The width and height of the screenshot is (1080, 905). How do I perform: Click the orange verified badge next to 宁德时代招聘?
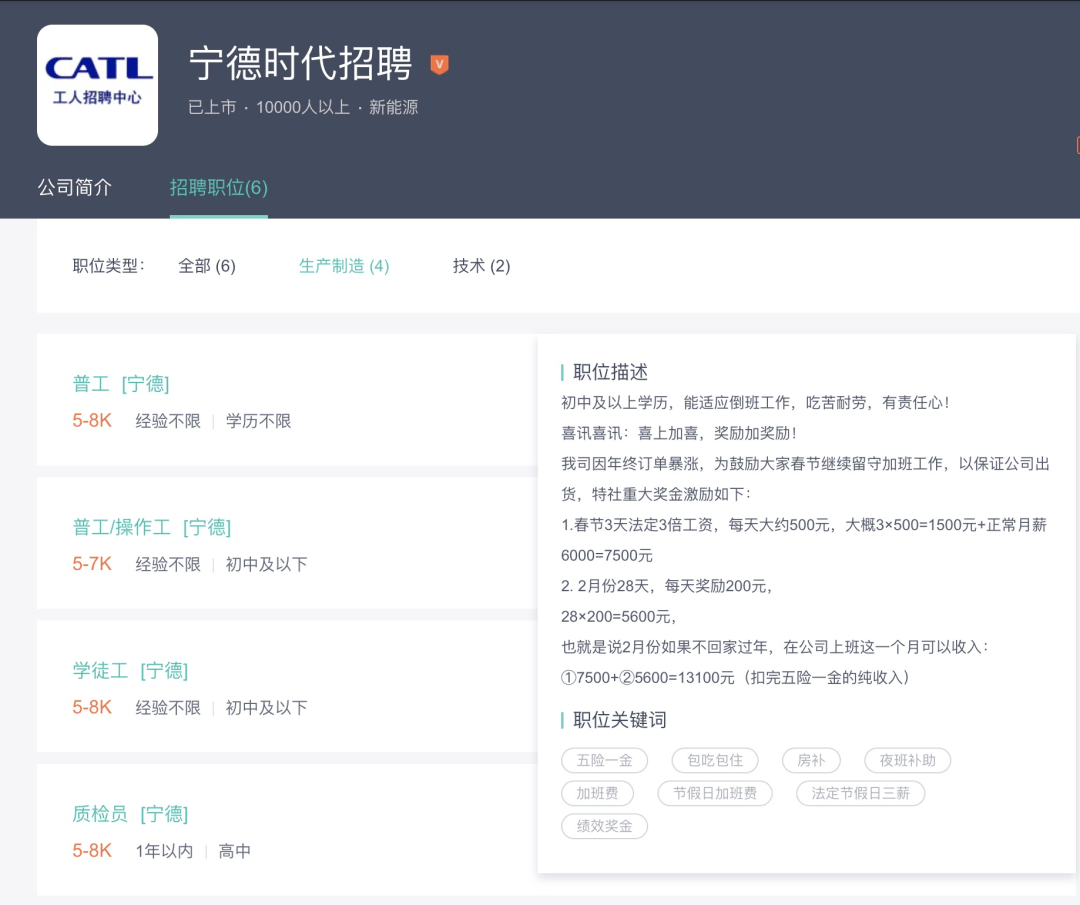(x=438, y=63)
